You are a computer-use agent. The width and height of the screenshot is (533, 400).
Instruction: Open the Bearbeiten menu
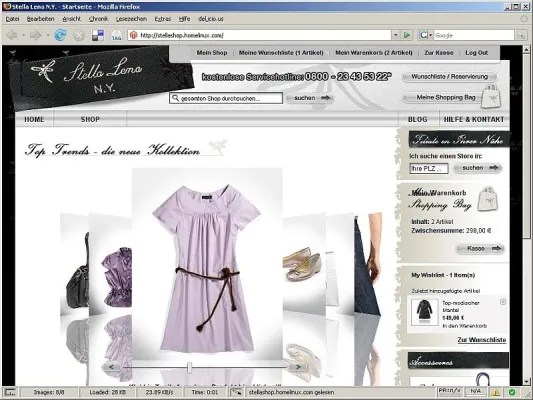coord(40,19)
